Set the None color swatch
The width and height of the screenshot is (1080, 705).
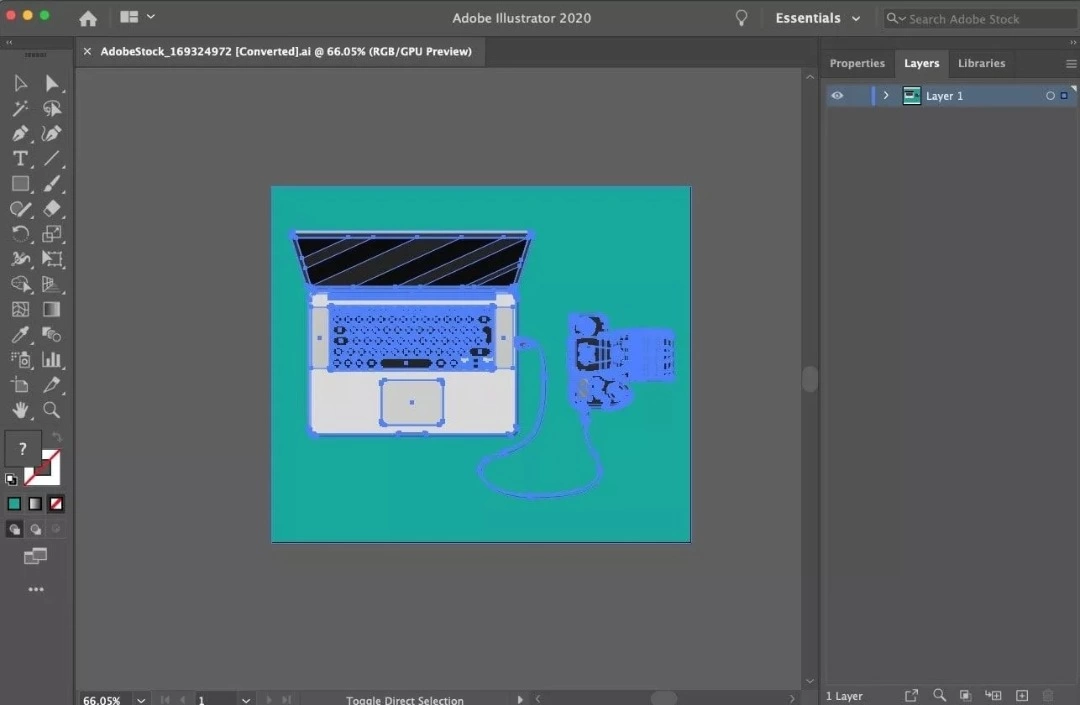[57, 504]
